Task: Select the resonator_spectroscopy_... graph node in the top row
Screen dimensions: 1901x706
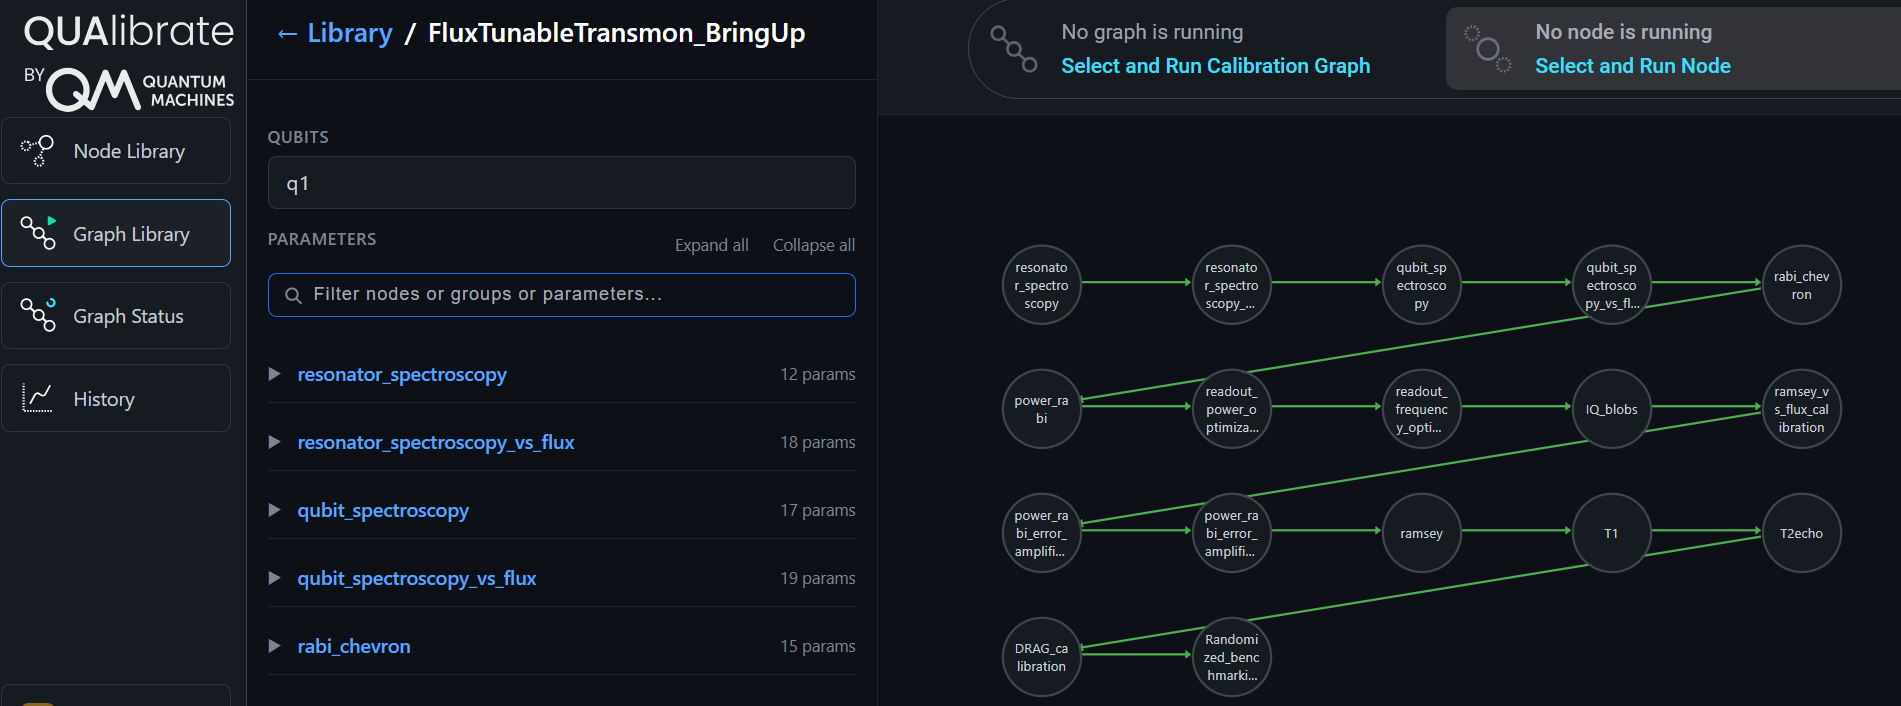Action: 1231,285
